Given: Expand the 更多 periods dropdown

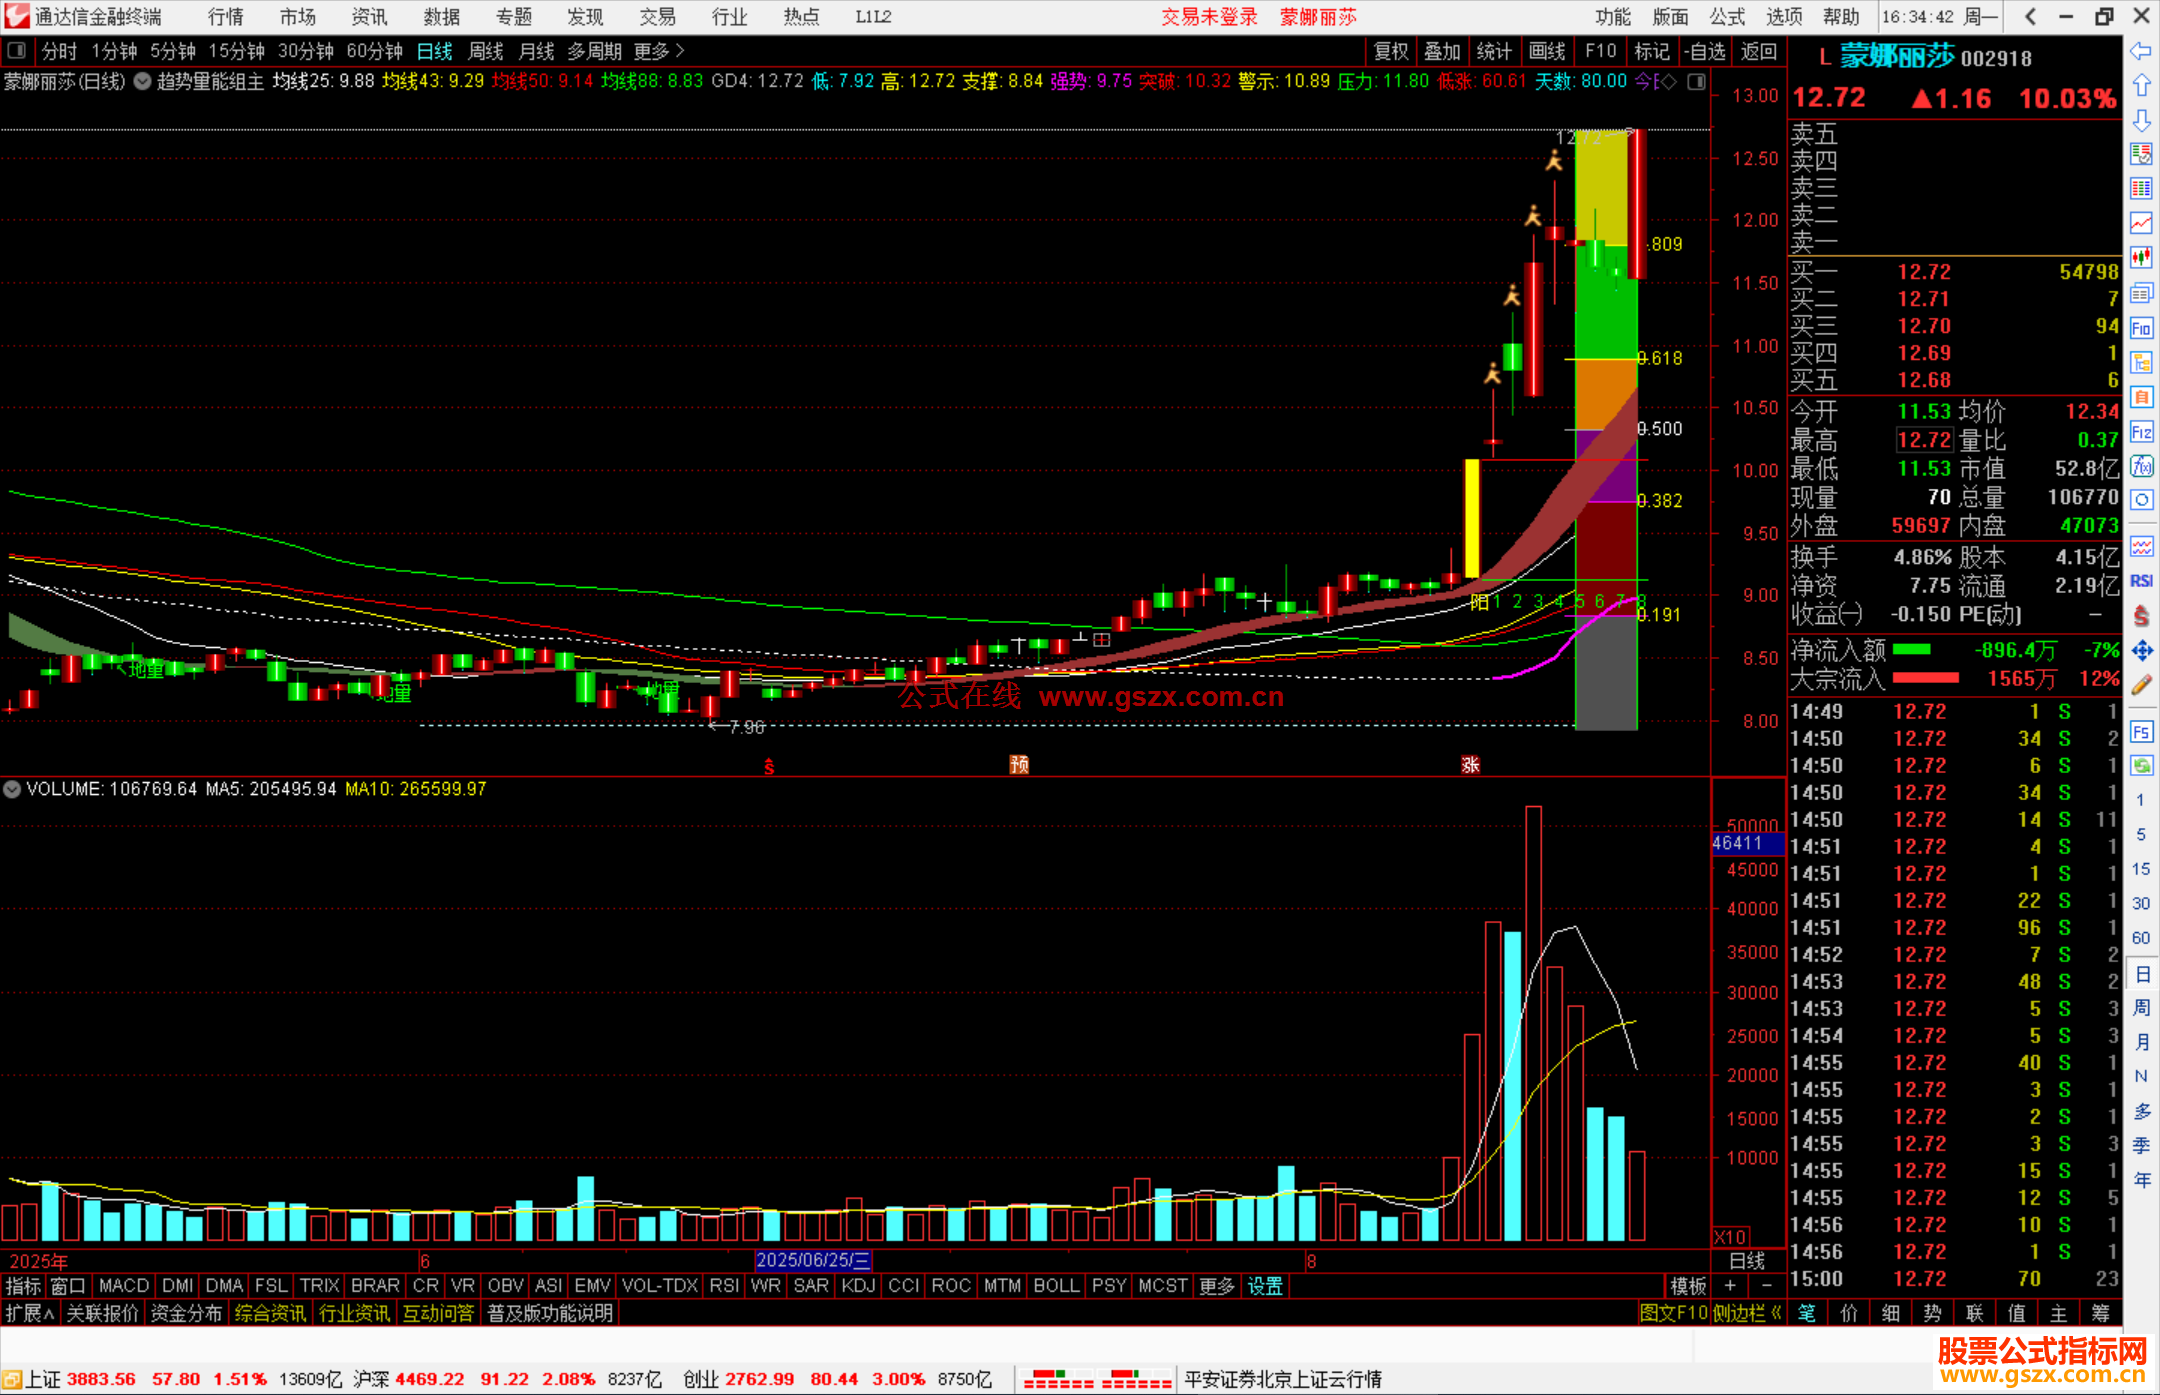Looking at the screenshot, I should pos(660,51).
